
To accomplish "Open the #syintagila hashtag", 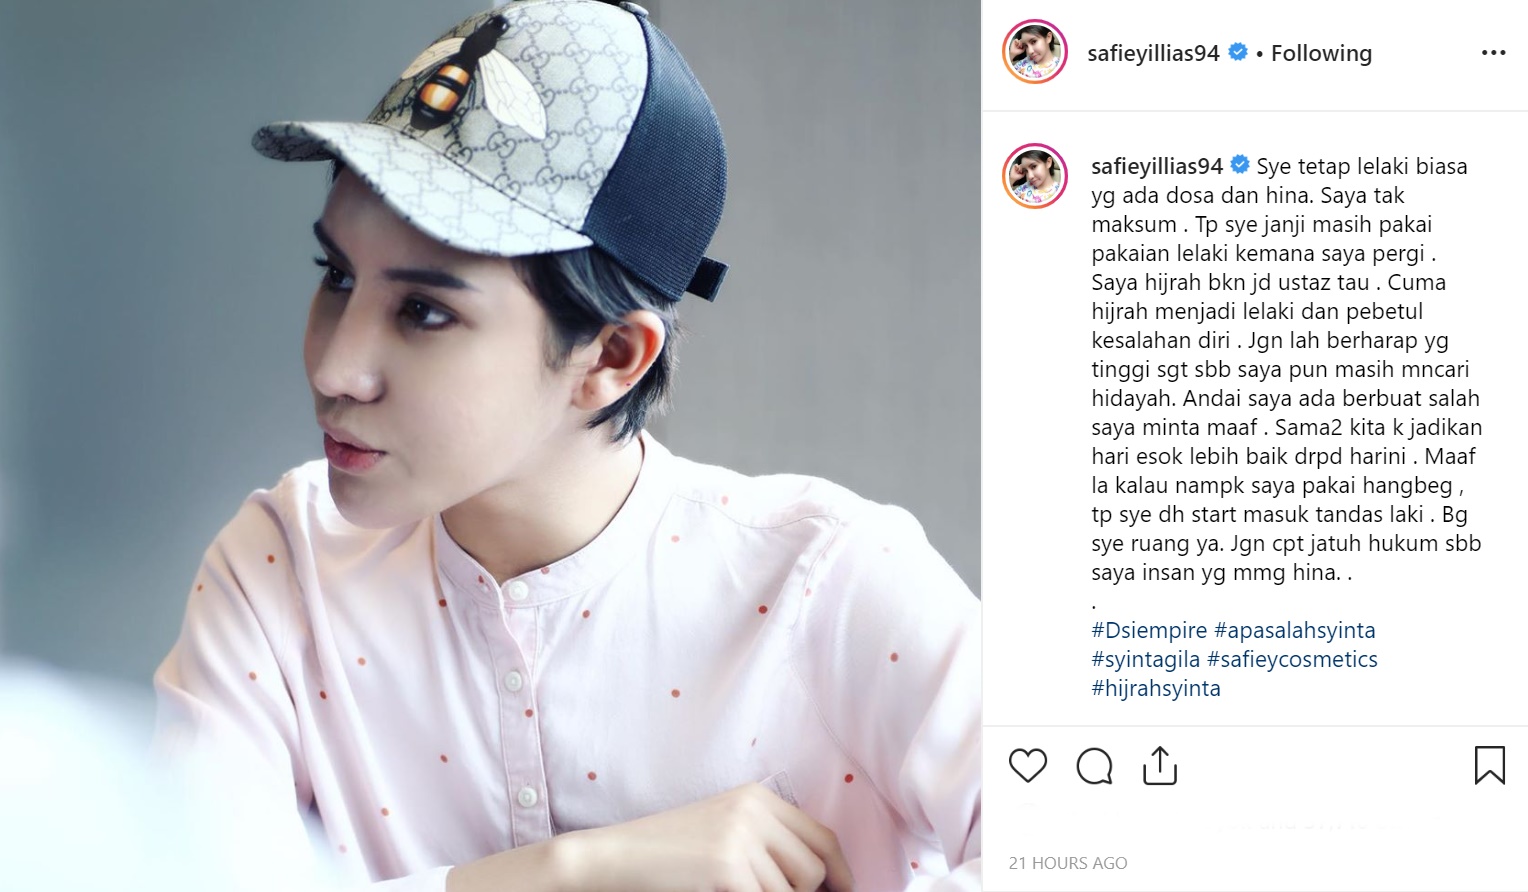I will pyautogui.click(x=1146, y=659).
